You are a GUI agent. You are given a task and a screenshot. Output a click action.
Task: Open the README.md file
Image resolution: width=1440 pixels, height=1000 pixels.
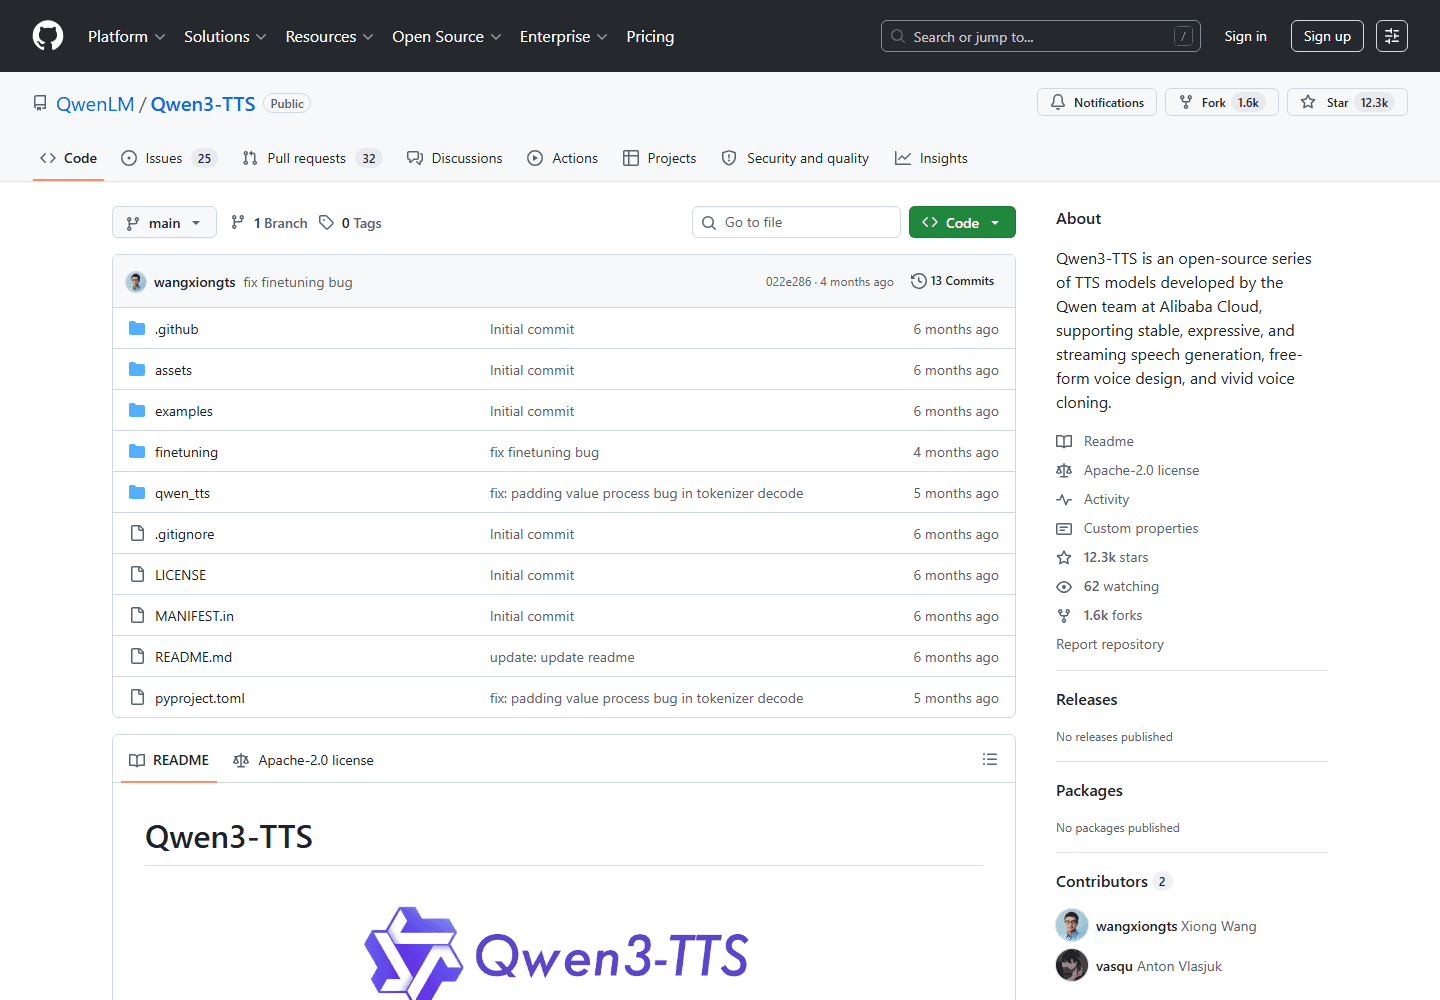pyautogui.click(x=193, y=657)
